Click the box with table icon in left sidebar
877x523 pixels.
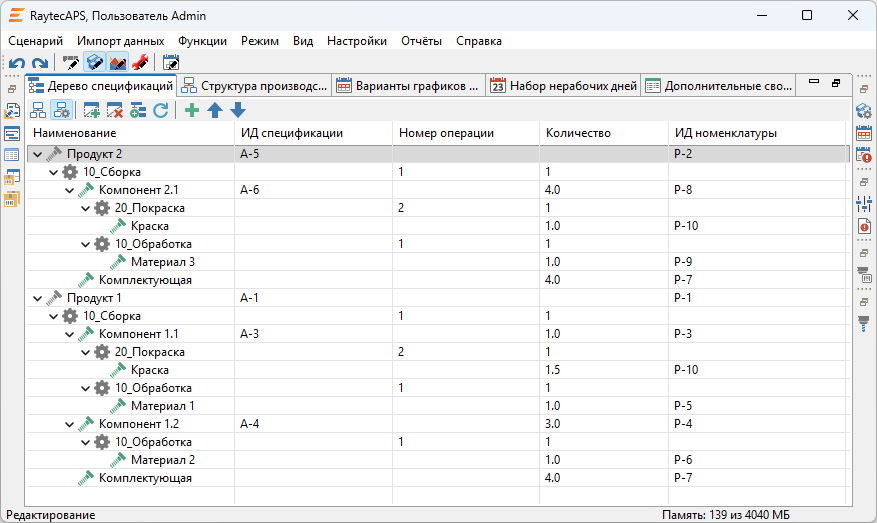click(12, 177)
